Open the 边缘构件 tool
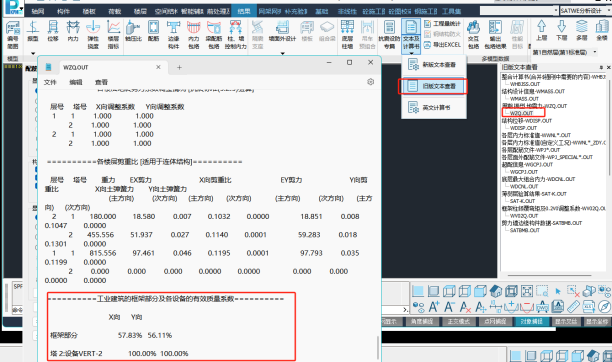This screenshot has height=362, width=612. click(x=173, y=35)
